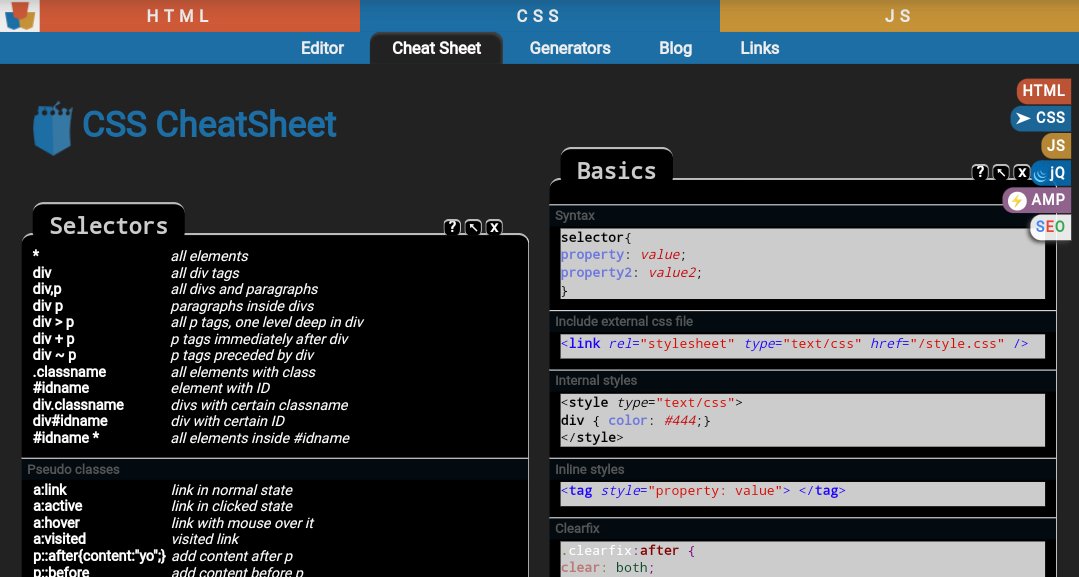Open the Links page
Viewport: 1079px width, 577px height.
click(760, 48)
